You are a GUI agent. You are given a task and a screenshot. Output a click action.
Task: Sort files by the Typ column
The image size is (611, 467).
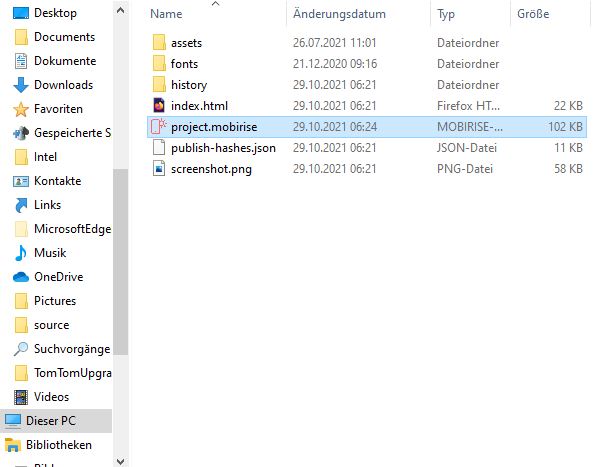click(446, 14)
